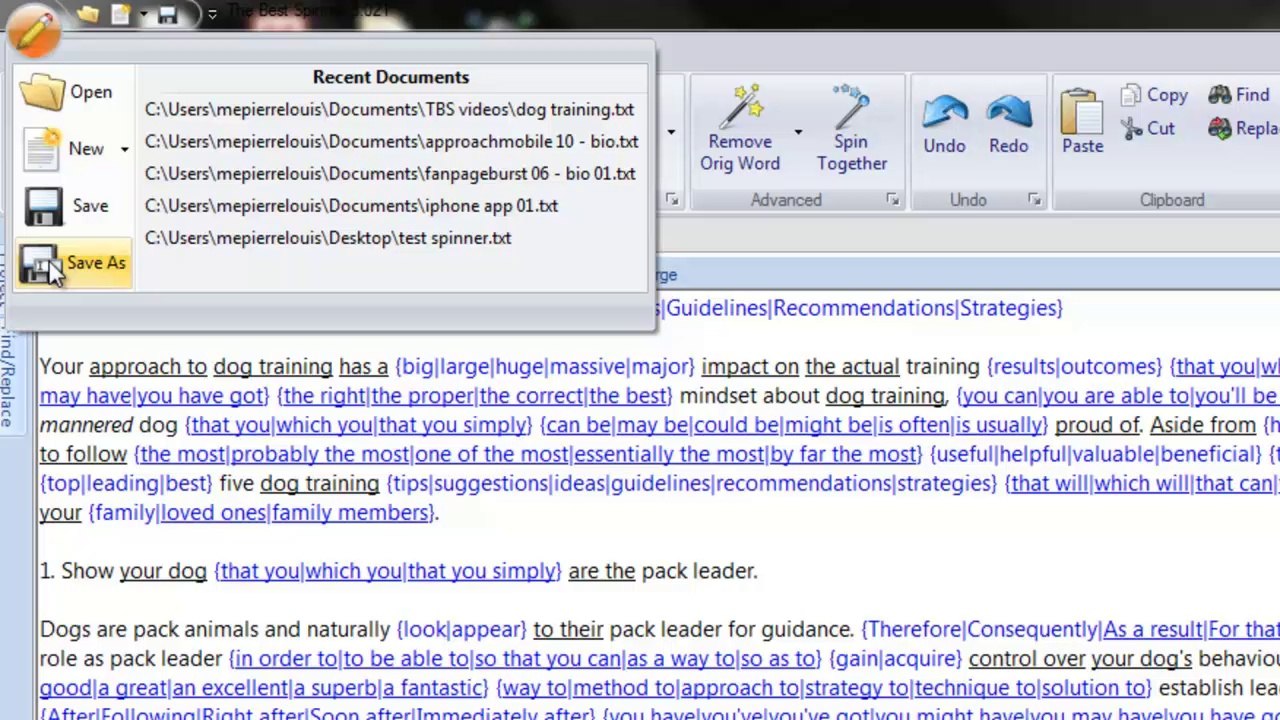The height and width of the screenshot is (720, 1280).
Task: Open the quick access new document dropdown arrow
Action: pyautogui.click(x=143, y=15)
